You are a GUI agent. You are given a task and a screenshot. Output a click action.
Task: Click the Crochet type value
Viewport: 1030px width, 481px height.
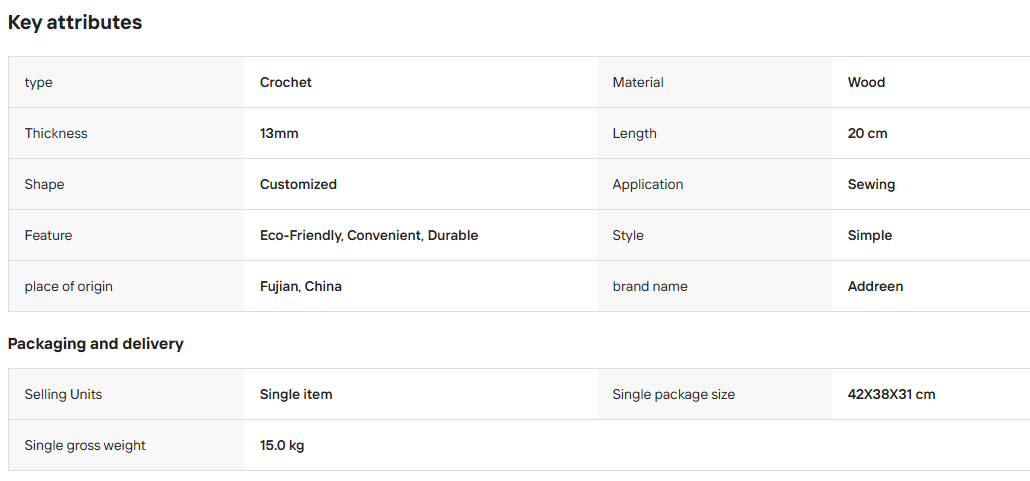click(x=286, y=82)
